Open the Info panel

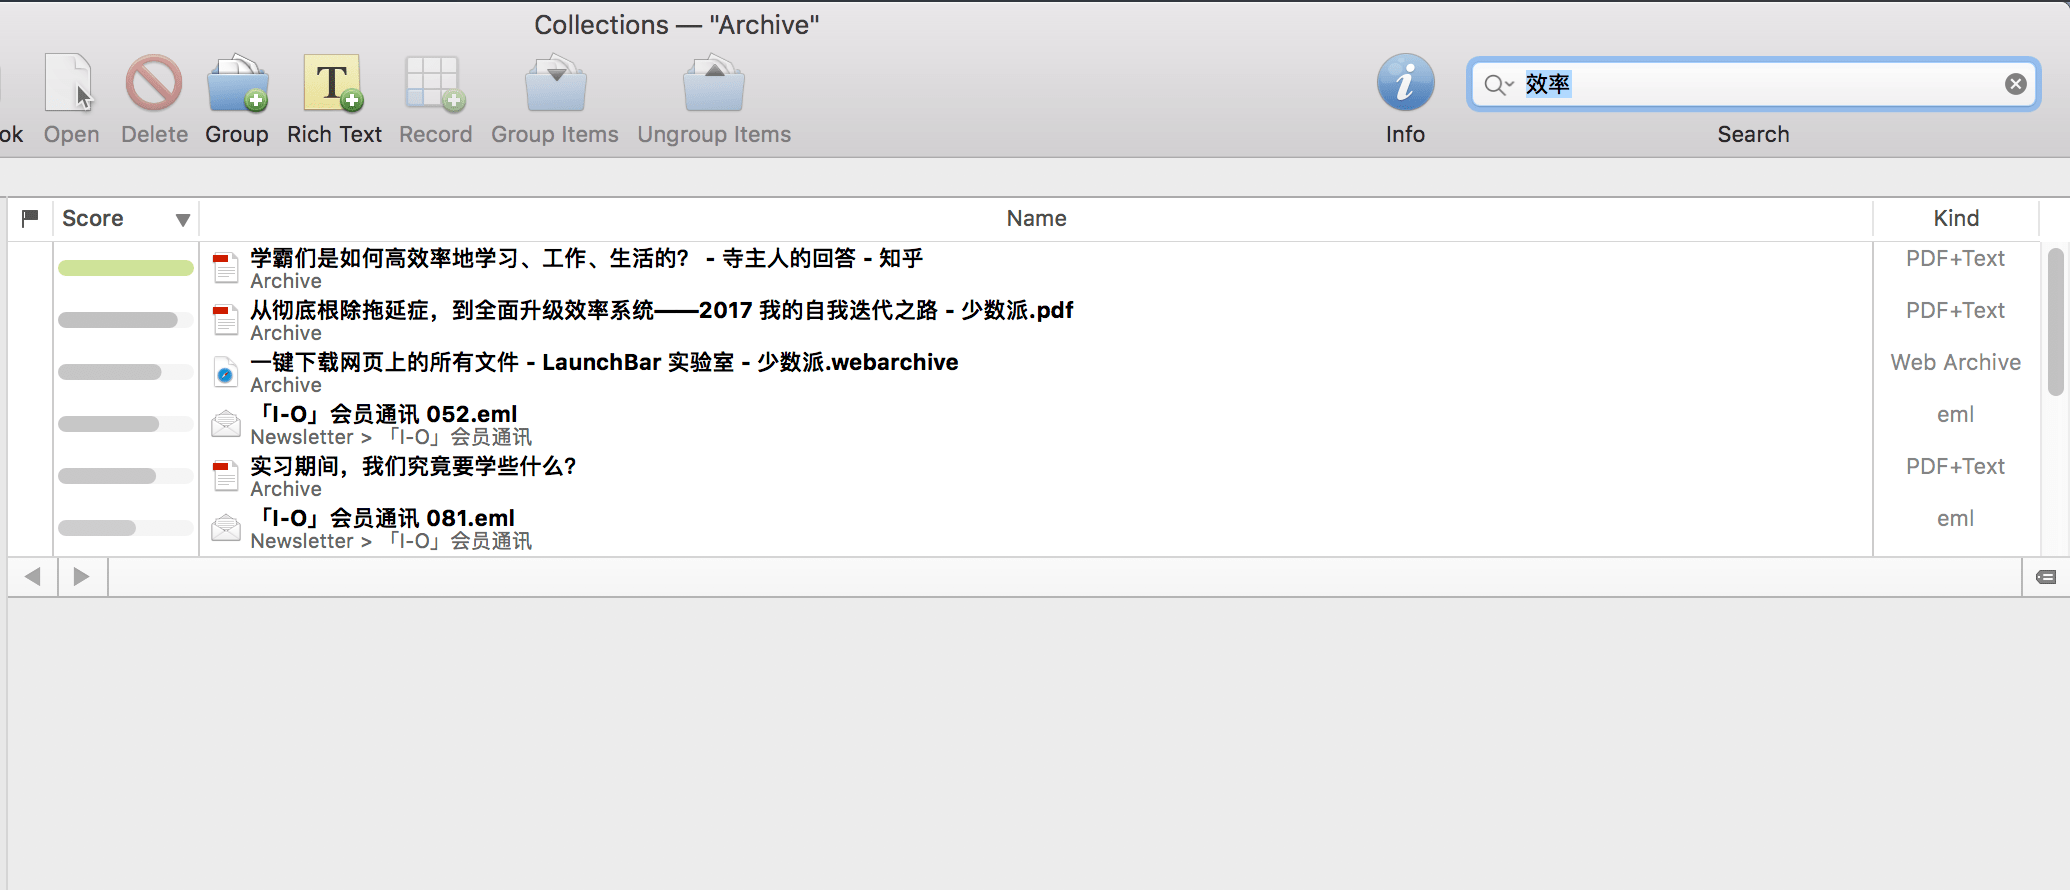pos(1404,84)
